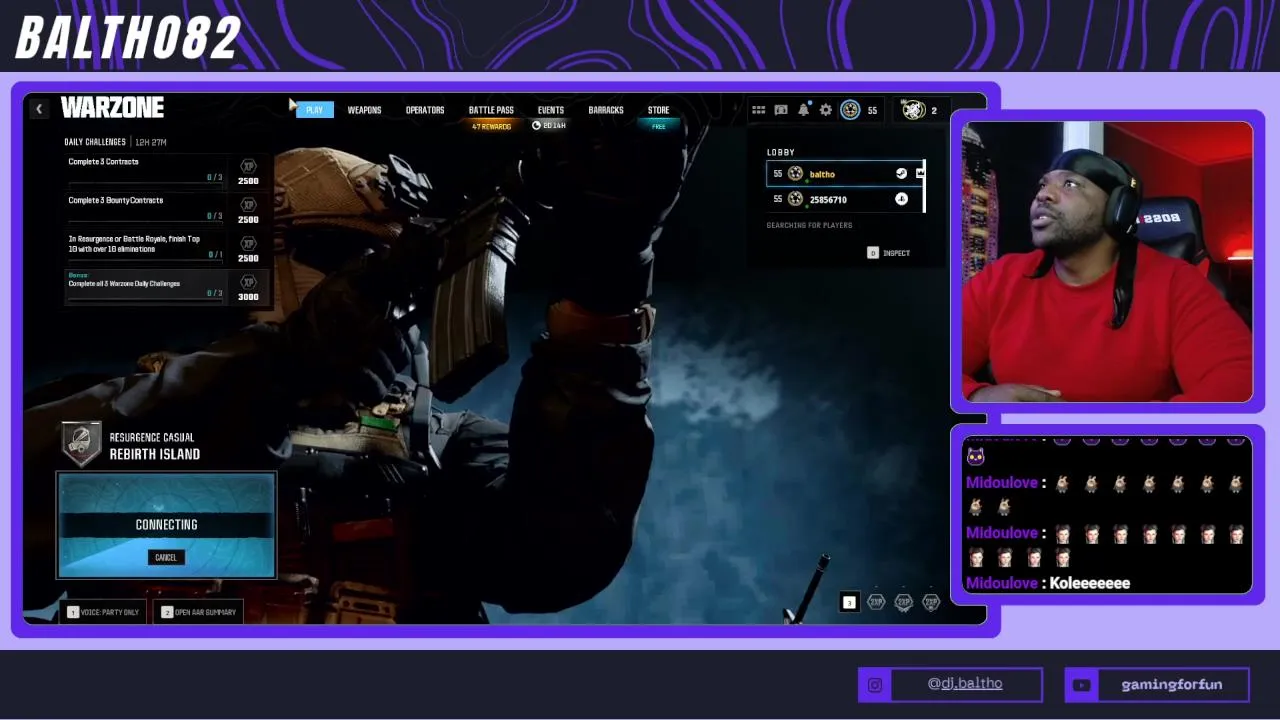This screenshot has height=720, width=1280.
Task: Open the grid menu icon
Action: pyautogui.click(x=759, y=110)
